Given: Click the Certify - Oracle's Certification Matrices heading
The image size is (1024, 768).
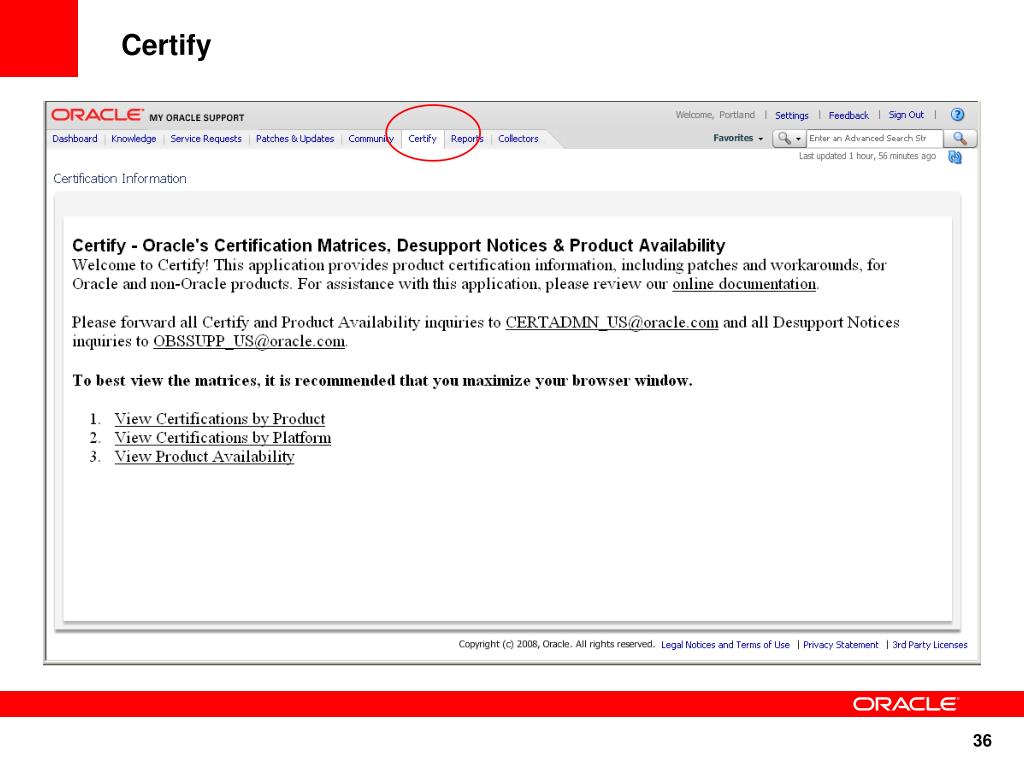Looking at the screenshot, I should 398,246.
